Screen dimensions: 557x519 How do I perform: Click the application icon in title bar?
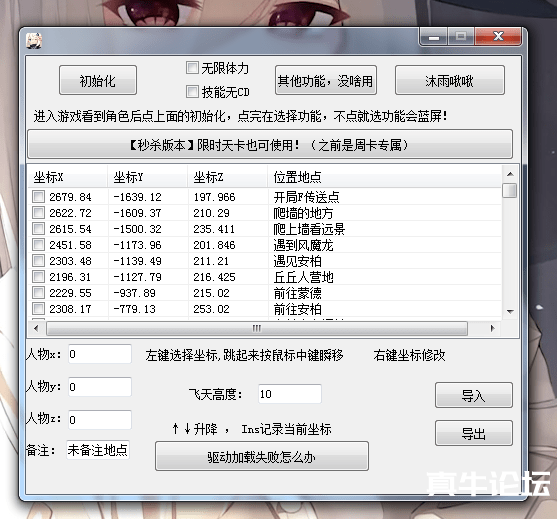pos(34,40)
